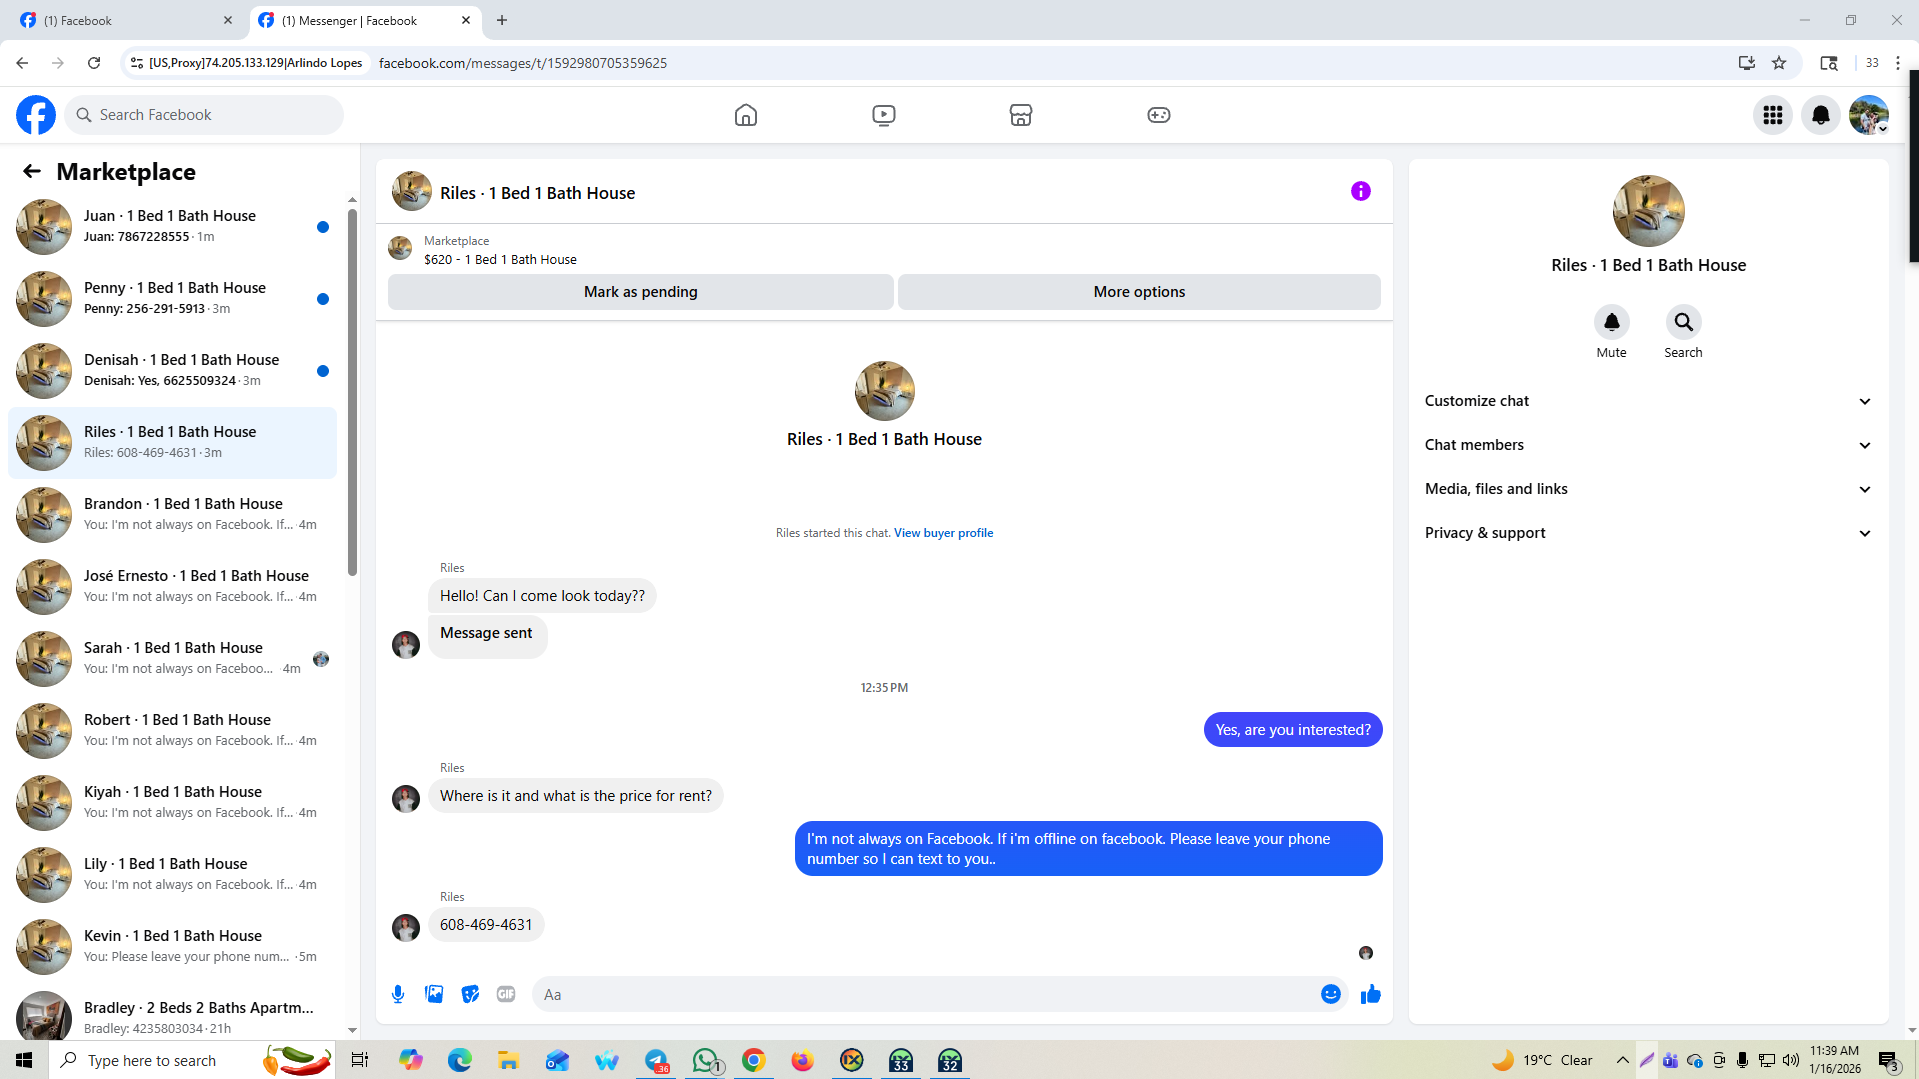
Task: Open the $620 1 Bed 1 Bath House listing
Action: click(x=500, y=259)
